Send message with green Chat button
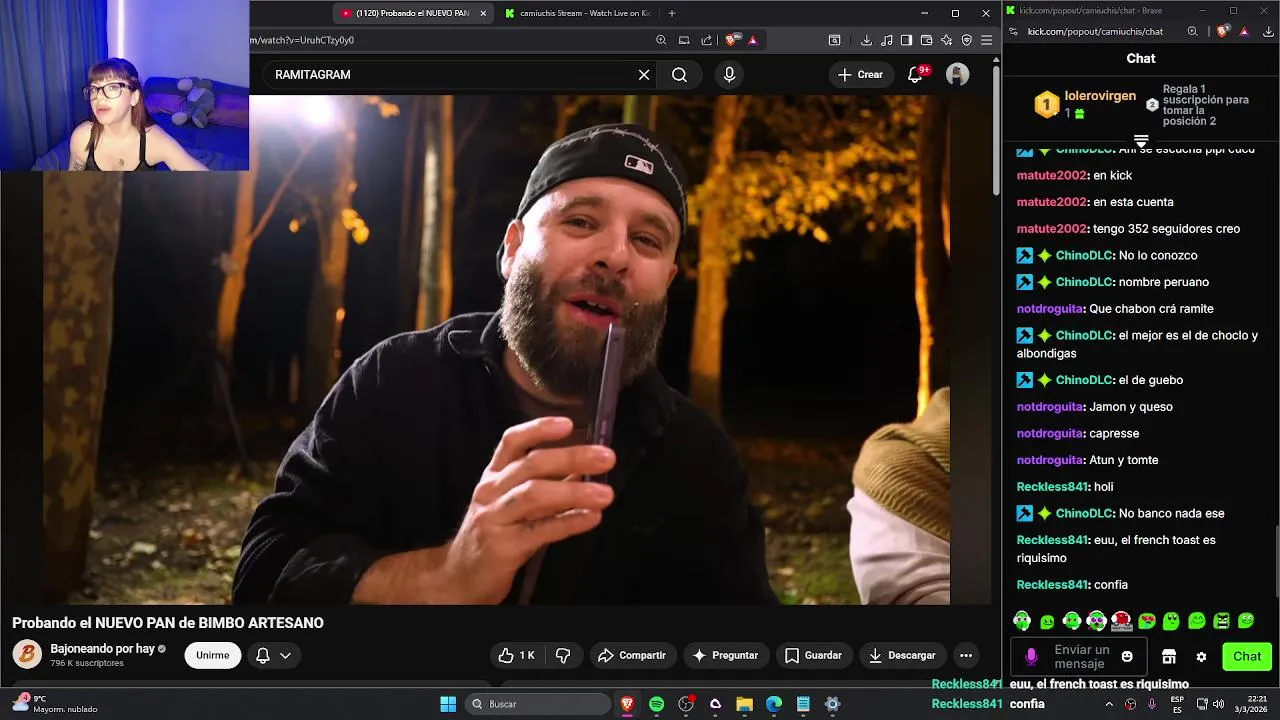 coord(1247,657)
